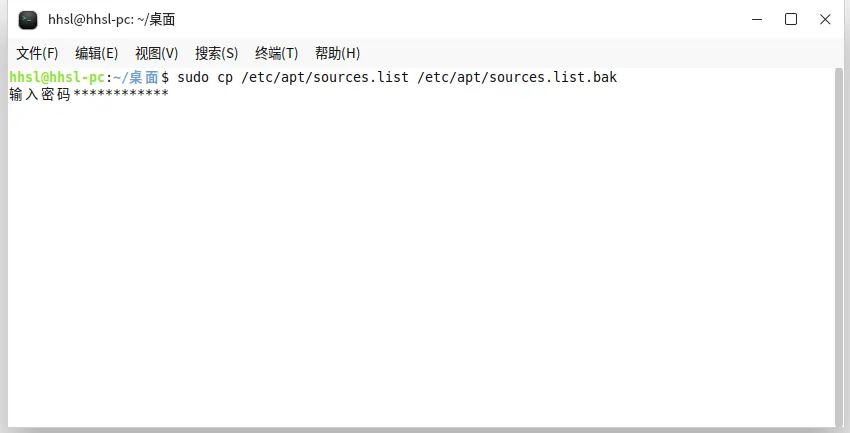Open the 终端(T) menu
This screenshot has height=433, width=850.
click(276, 53)
